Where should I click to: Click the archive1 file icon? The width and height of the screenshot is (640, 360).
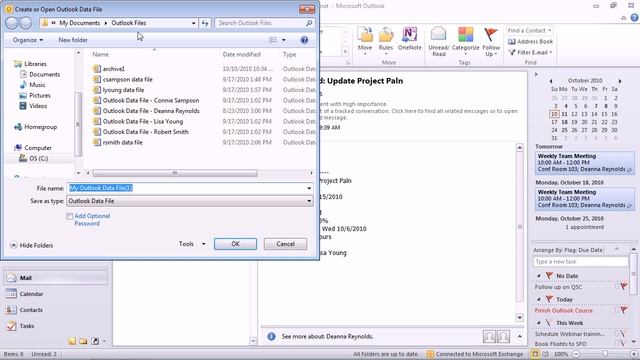coord(97,69)
